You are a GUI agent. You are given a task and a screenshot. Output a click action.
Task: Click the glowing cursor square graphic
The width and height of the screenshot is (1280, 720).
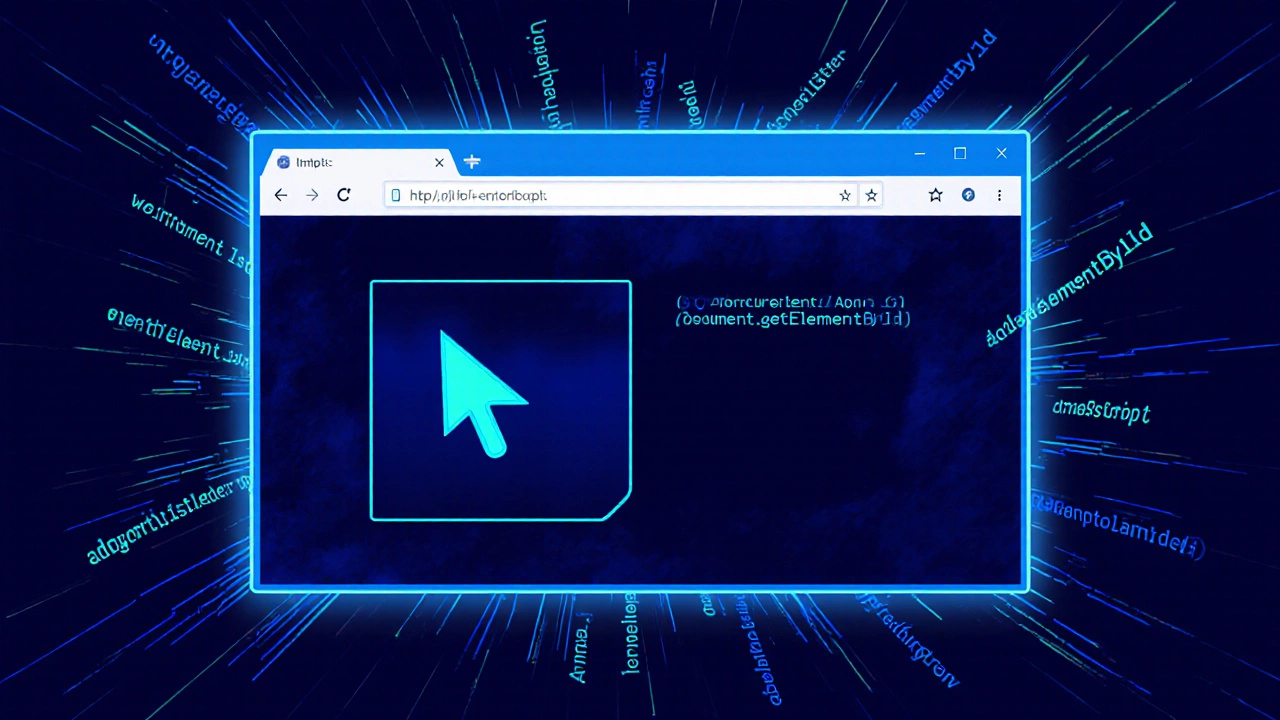coord(500,400)
